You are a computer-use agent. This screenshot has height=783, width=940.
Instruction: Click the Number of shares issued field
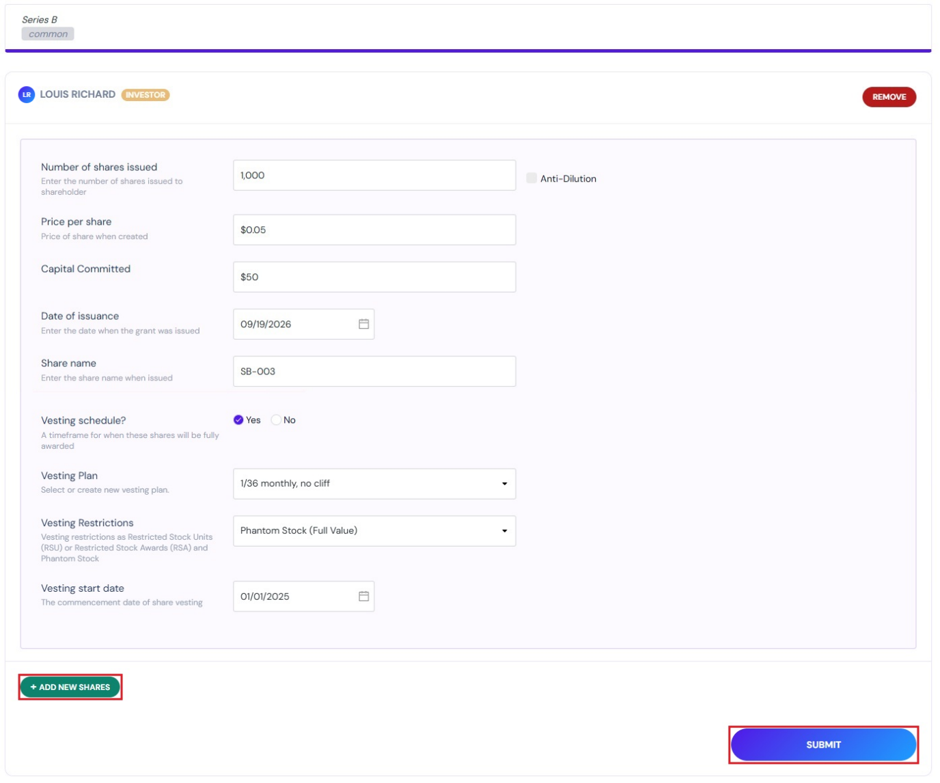point(374,176)
